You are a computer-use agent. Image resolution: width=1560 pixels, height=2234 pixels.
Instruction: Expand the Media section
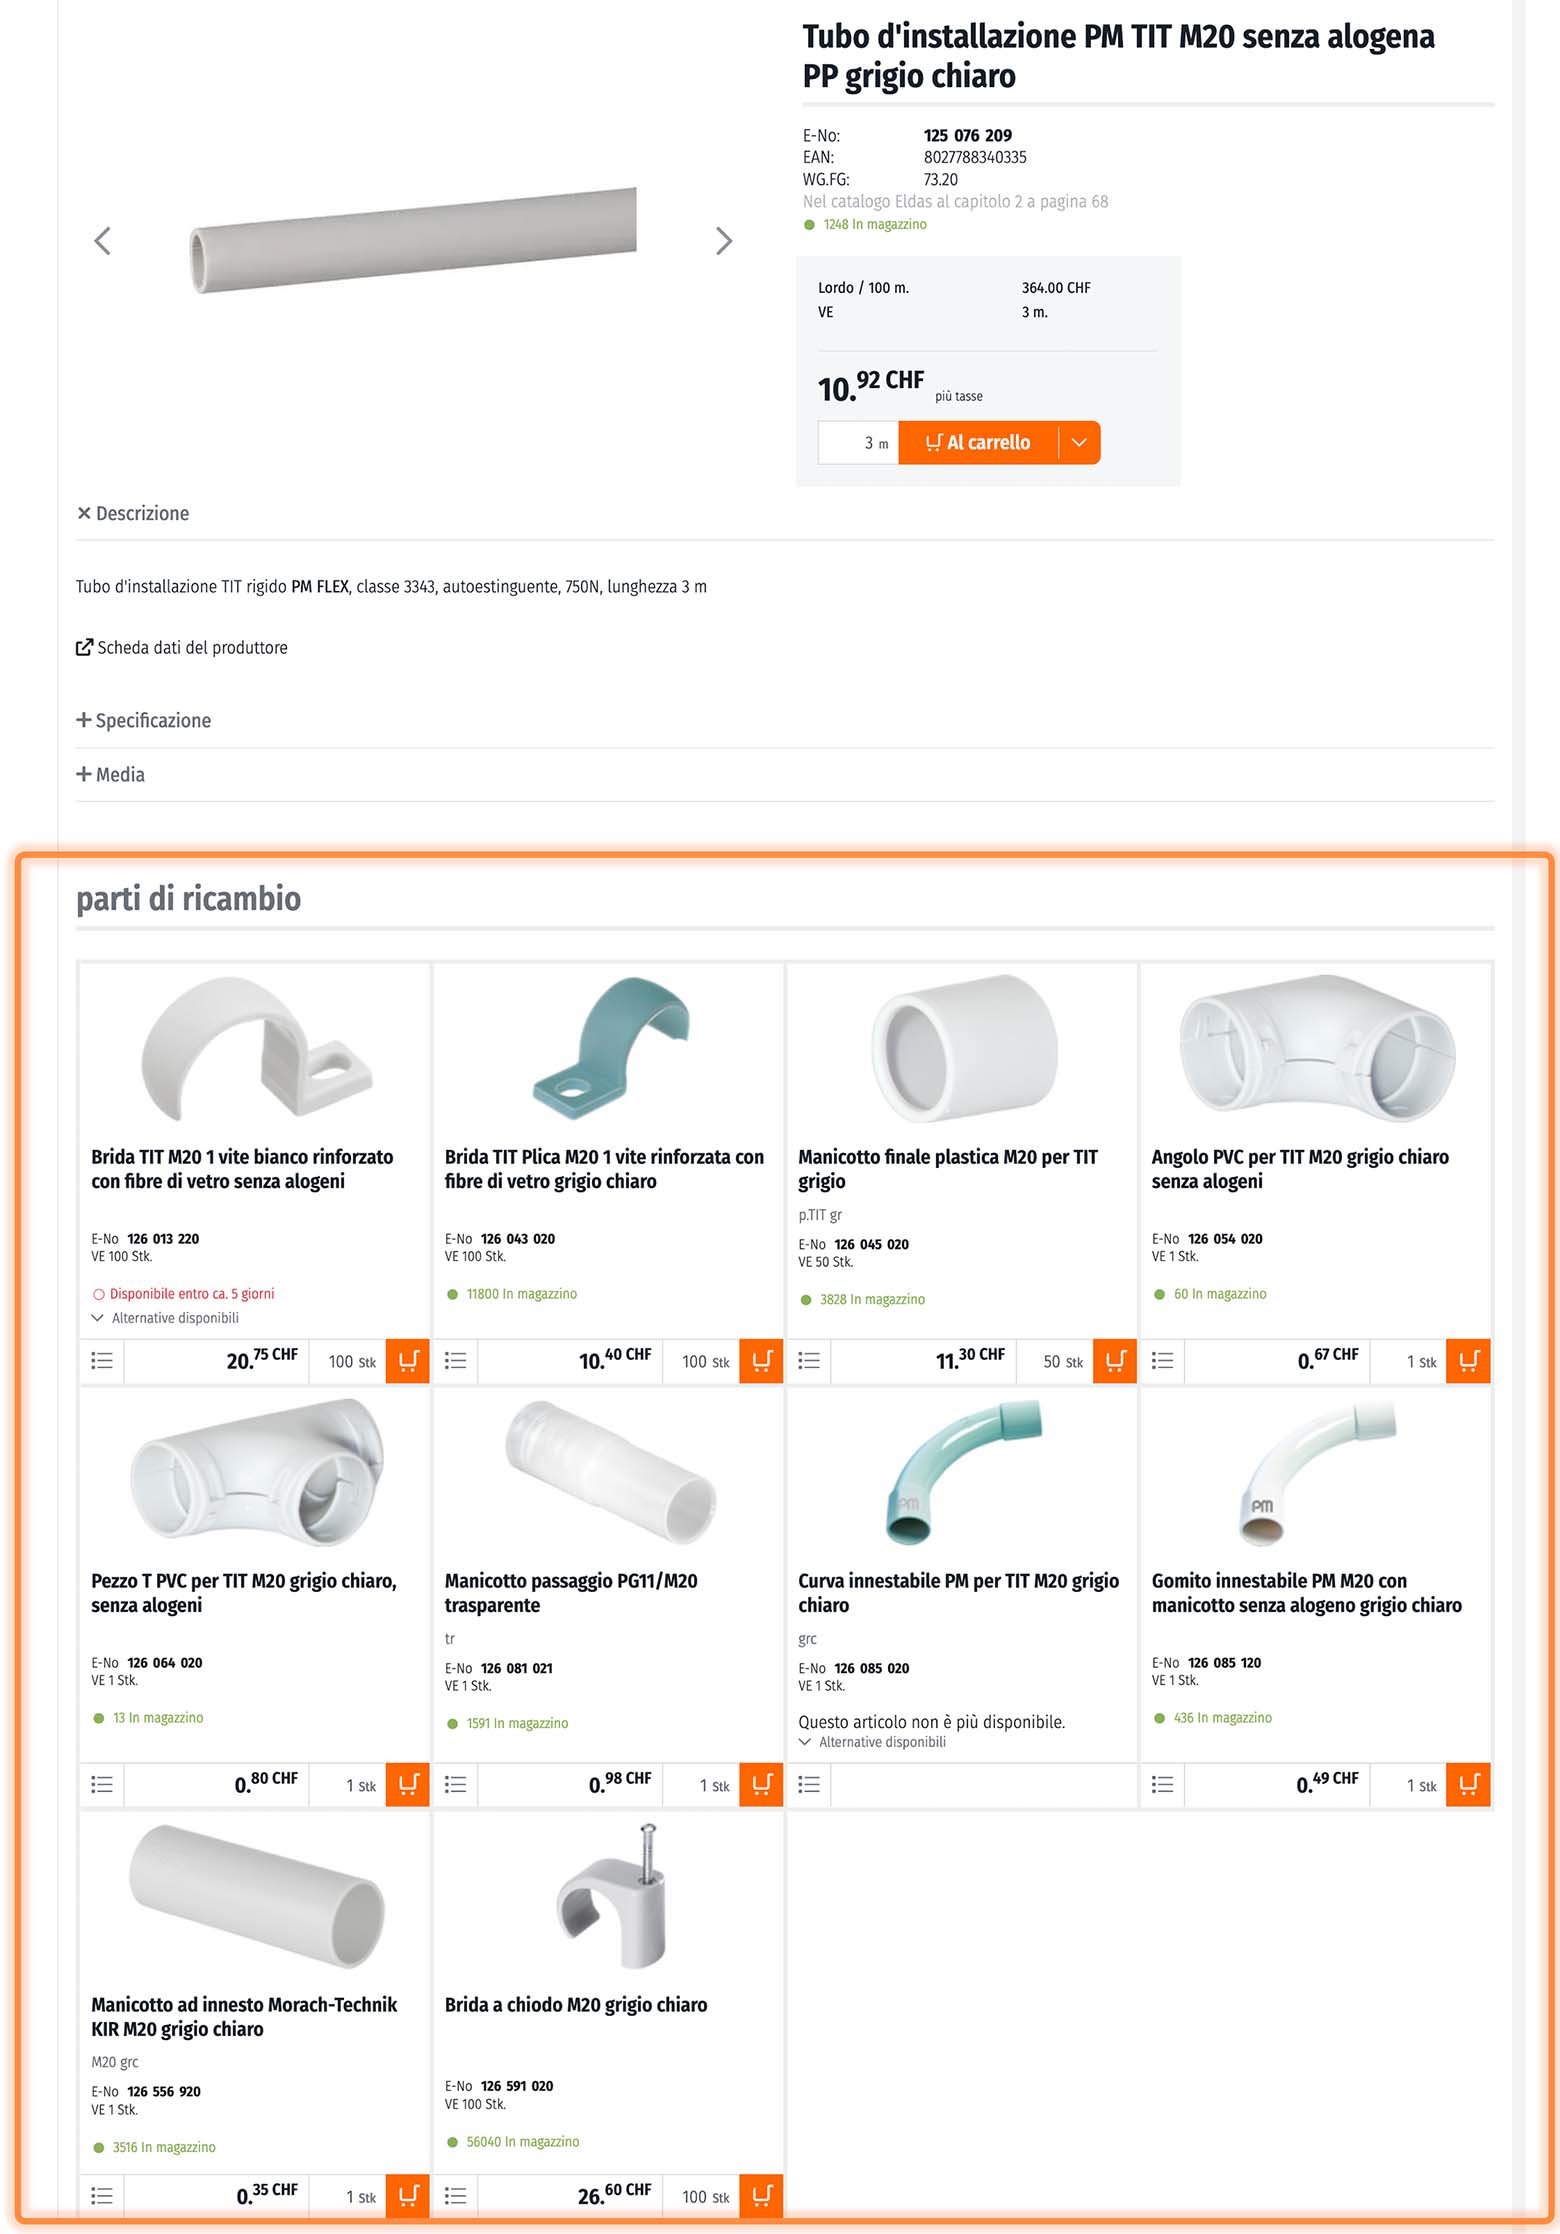[x=111, y=775]
